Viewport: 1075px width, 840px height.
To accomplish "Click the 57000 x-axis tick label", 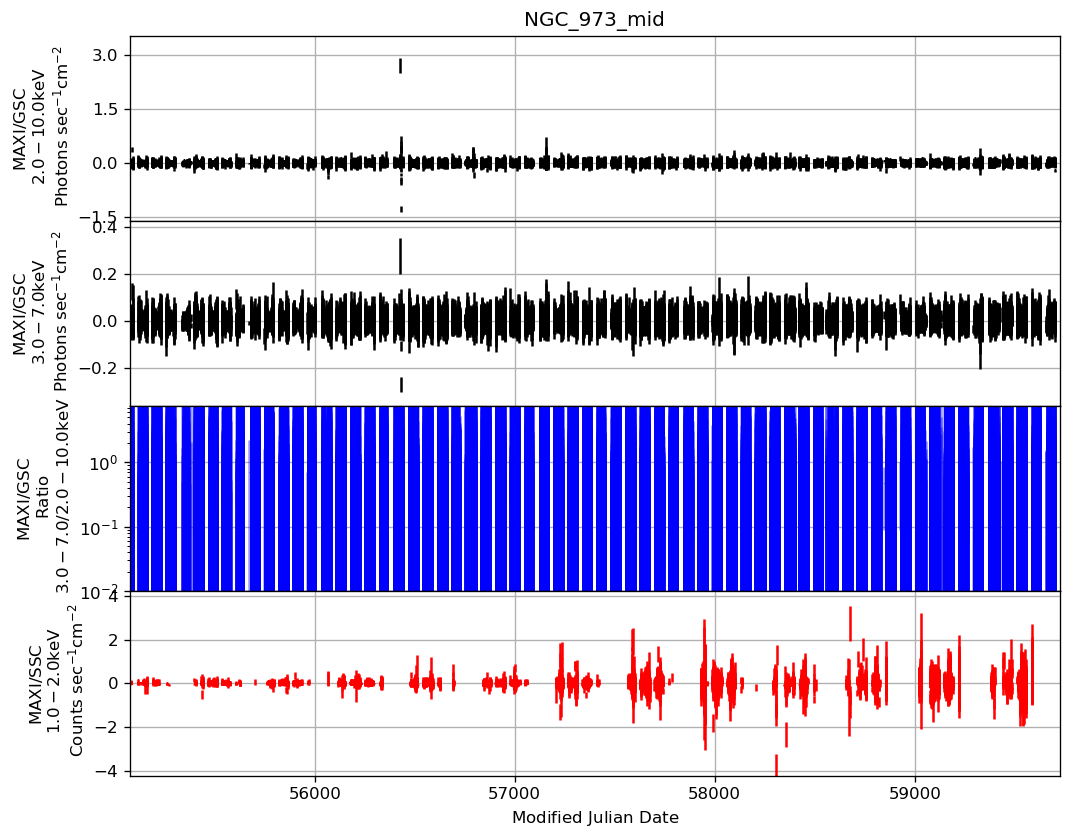I will (516, 793).
